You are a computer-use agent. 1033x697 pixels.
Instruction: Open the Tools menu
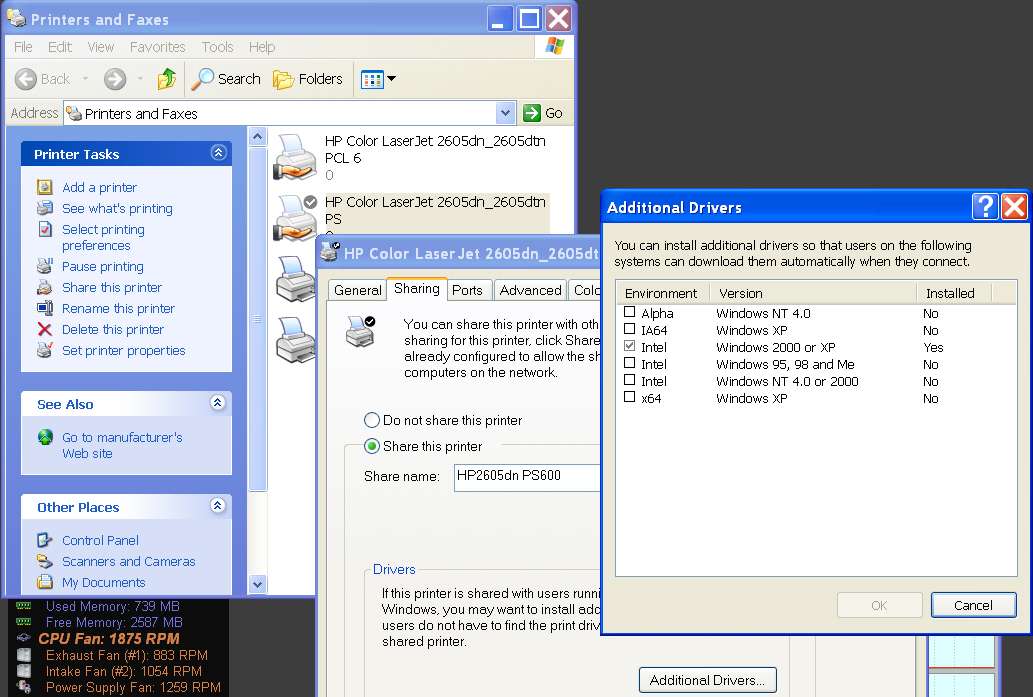(x=217, y=47)
